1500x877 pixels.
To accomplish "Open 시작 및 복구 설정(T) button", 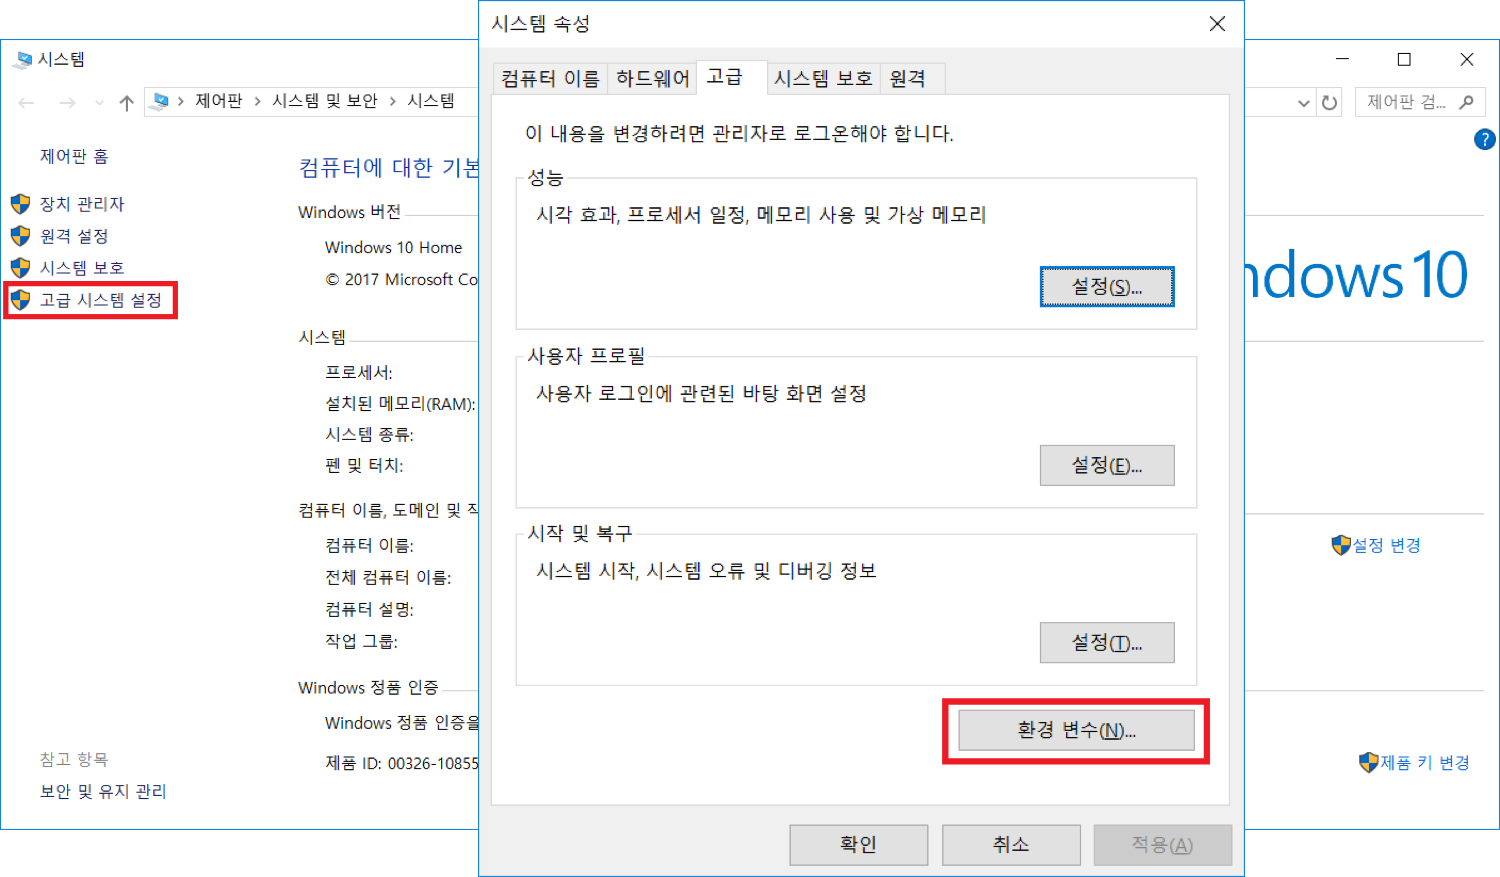I will (1107, 643).
